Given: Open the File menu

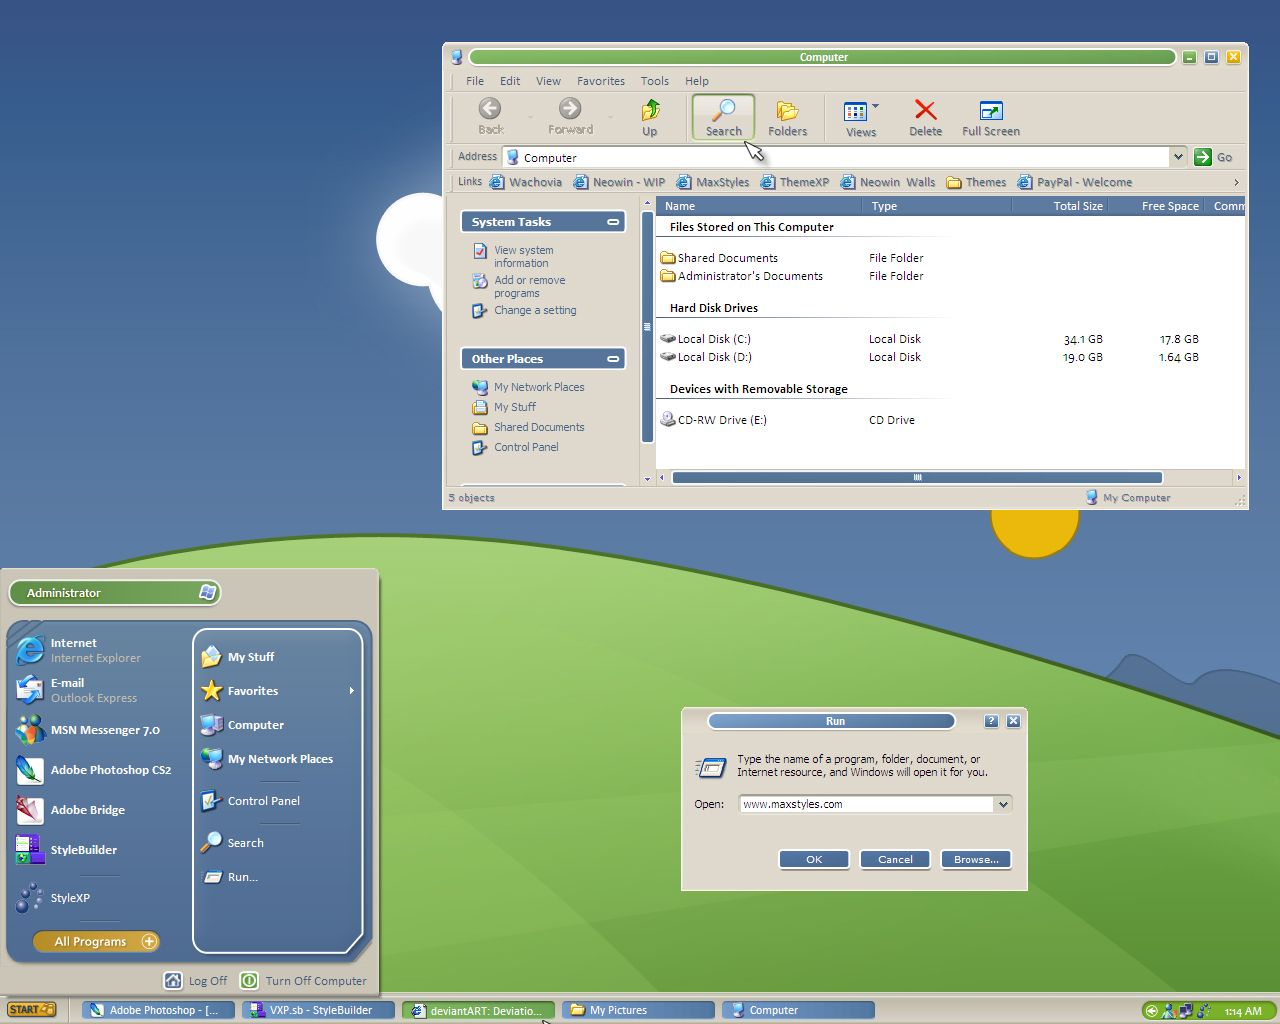Looking at the screenshot, I should (475, 81).
